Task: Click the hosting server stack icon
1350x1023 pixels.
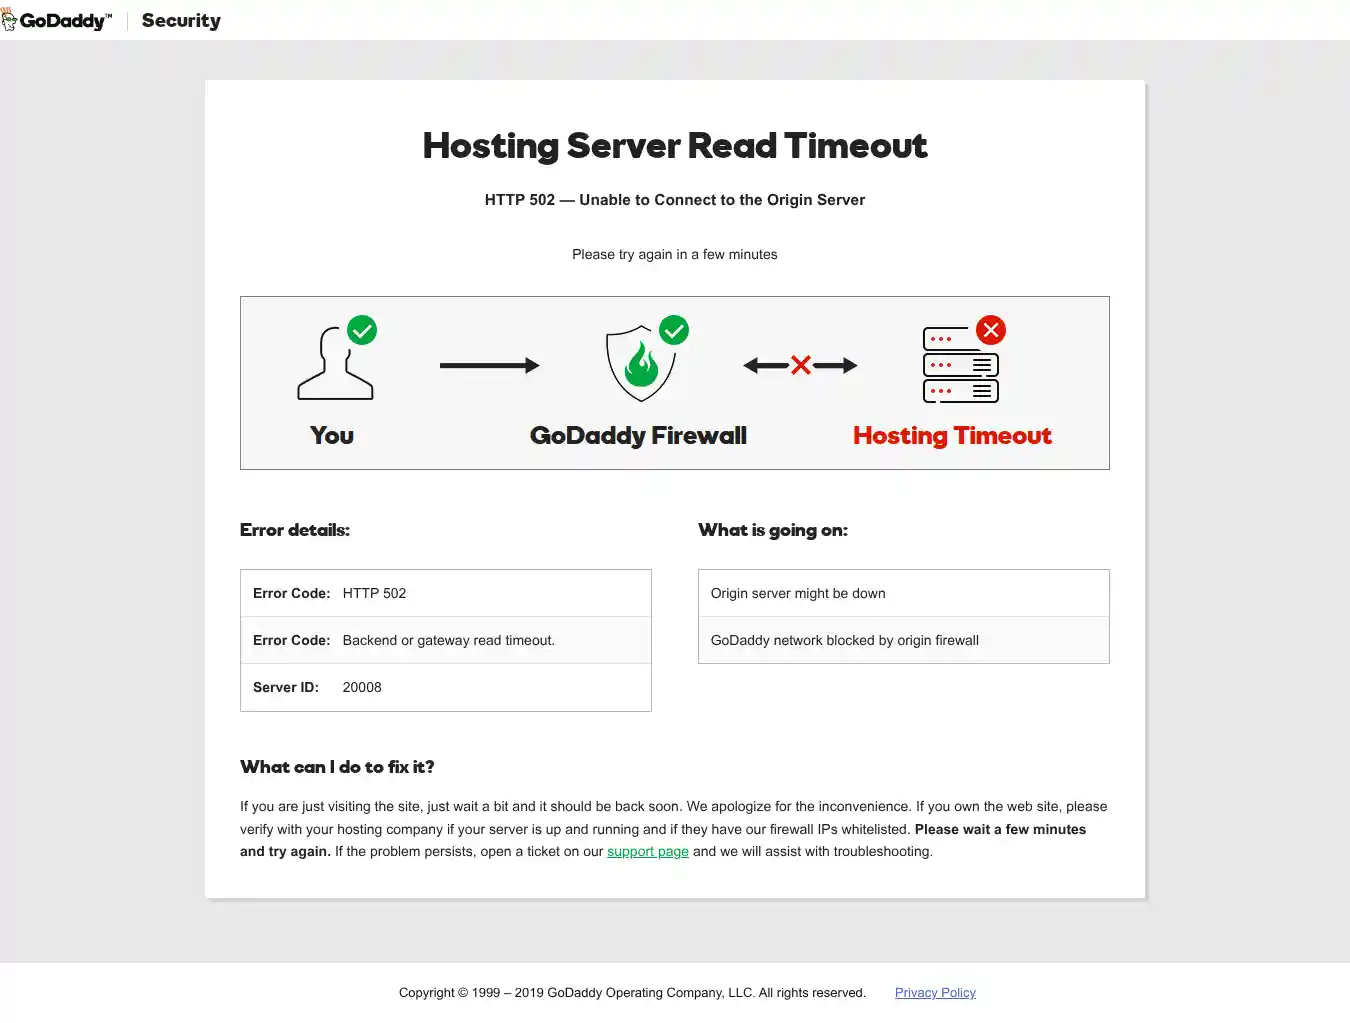Action: [x=959, y=366]
